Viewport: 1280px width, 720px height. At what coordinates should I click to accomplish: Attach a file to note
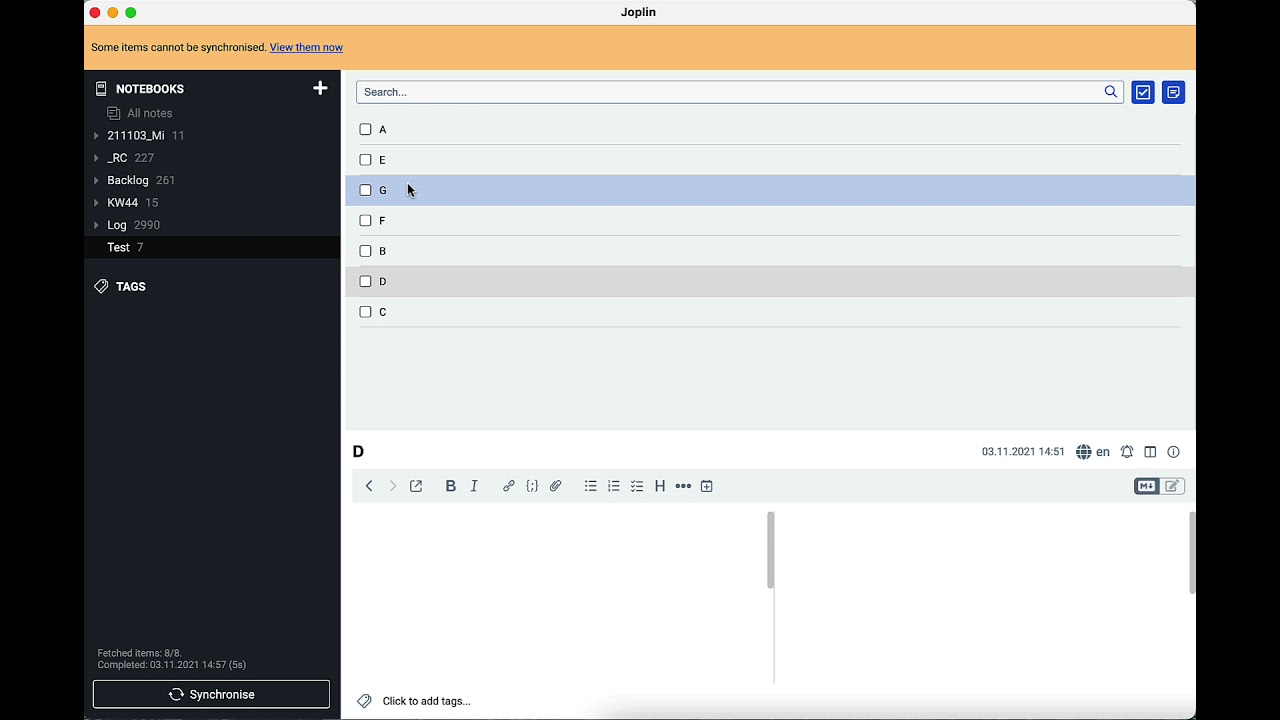556,486
